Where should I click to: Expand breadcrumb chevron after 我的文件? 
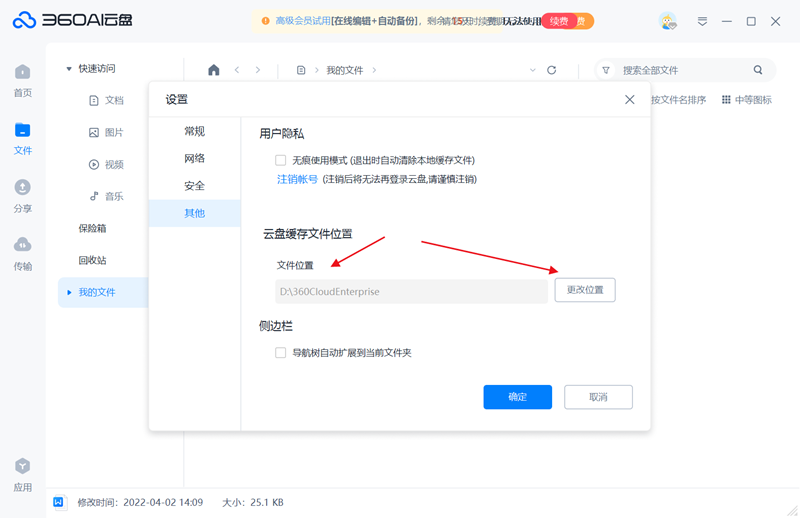[x=374, y=70]
